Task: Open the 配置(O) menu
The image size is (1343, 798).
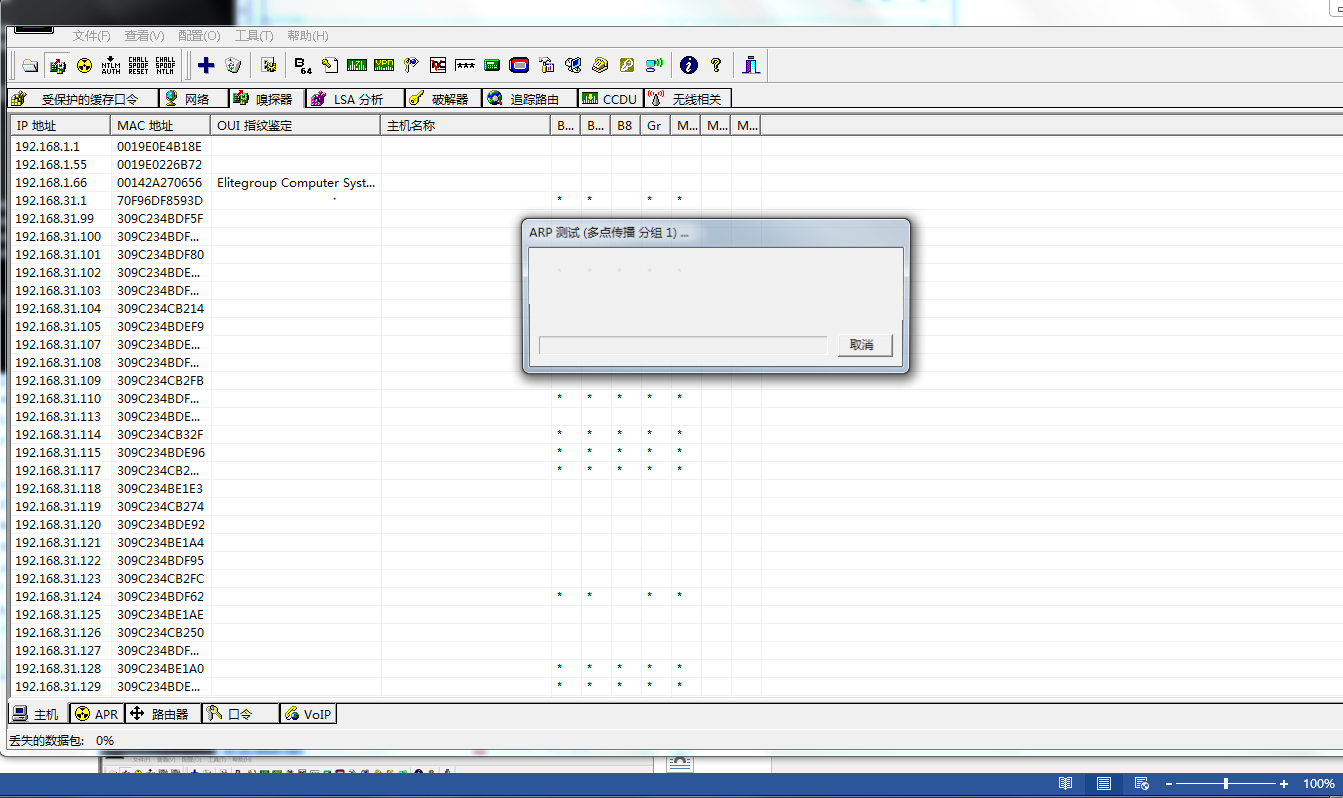Action: pos(199,36)
